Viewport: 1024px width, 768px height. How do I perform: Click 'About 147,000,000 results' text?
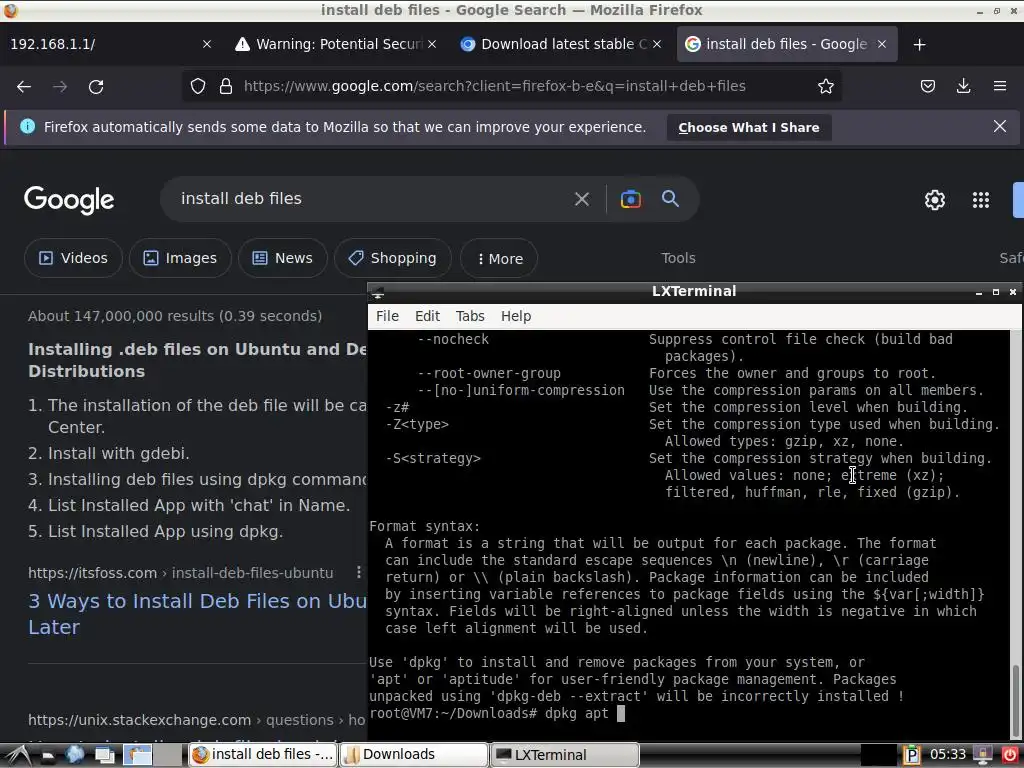(174, 316)
